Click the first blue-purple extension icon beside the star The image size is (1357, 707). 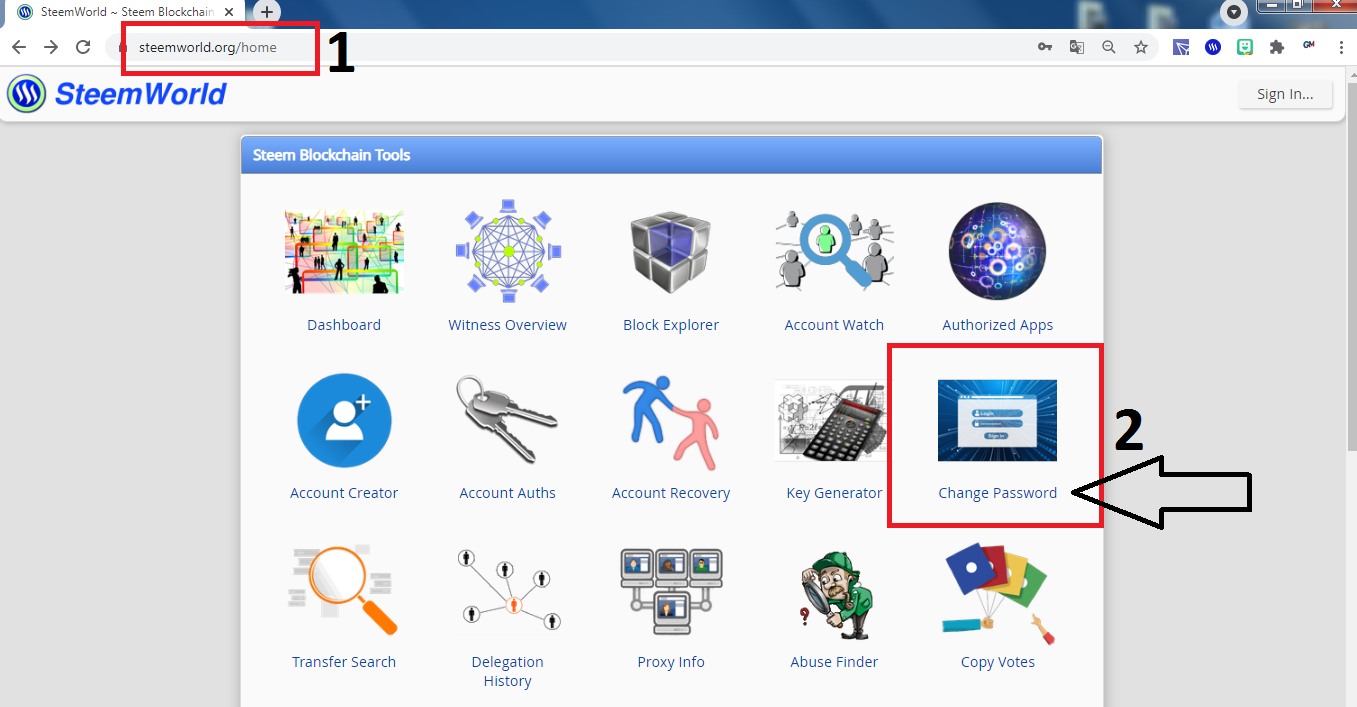(1181, 47)
